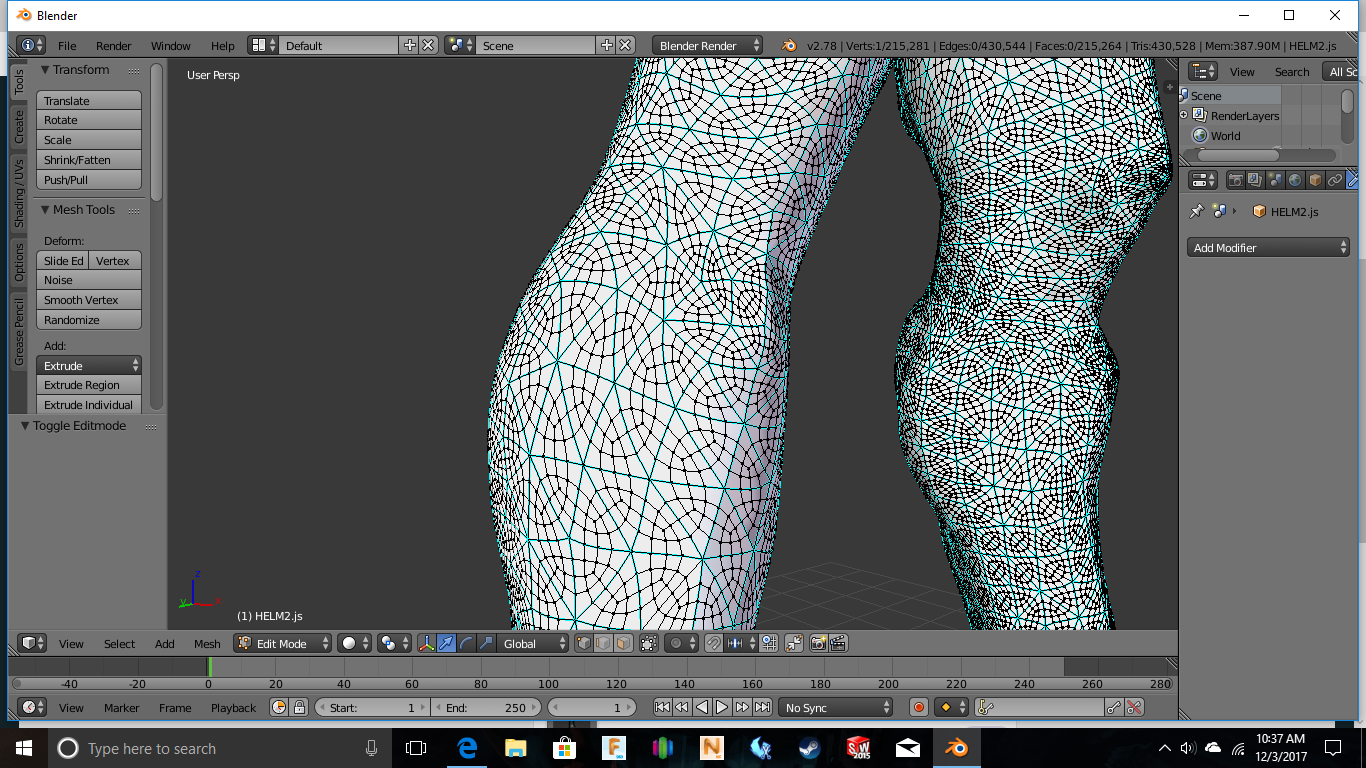Render OpenGL animation clapperboard icon

coord(839,643)
